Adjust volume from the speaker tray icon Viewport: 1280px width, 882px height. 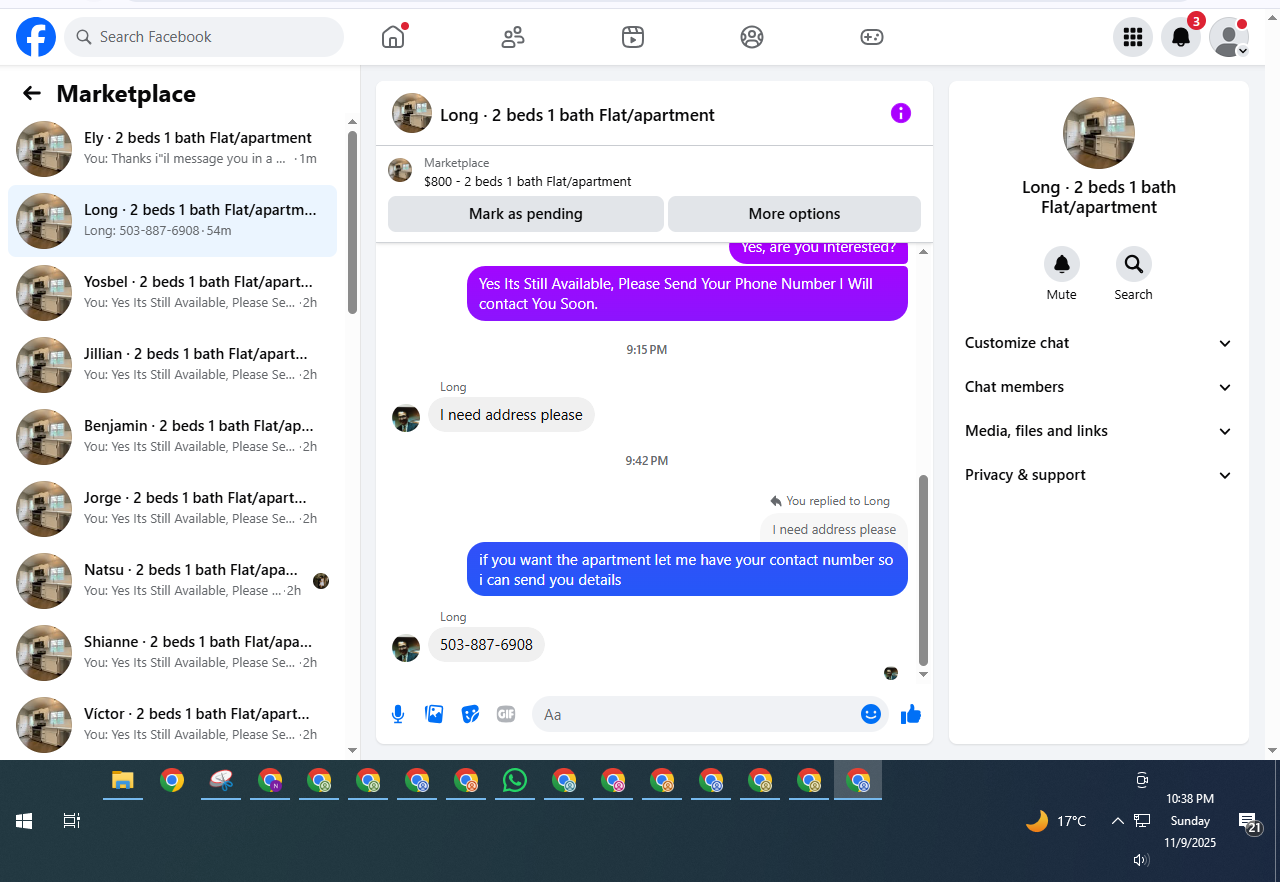pos(1141,859)
